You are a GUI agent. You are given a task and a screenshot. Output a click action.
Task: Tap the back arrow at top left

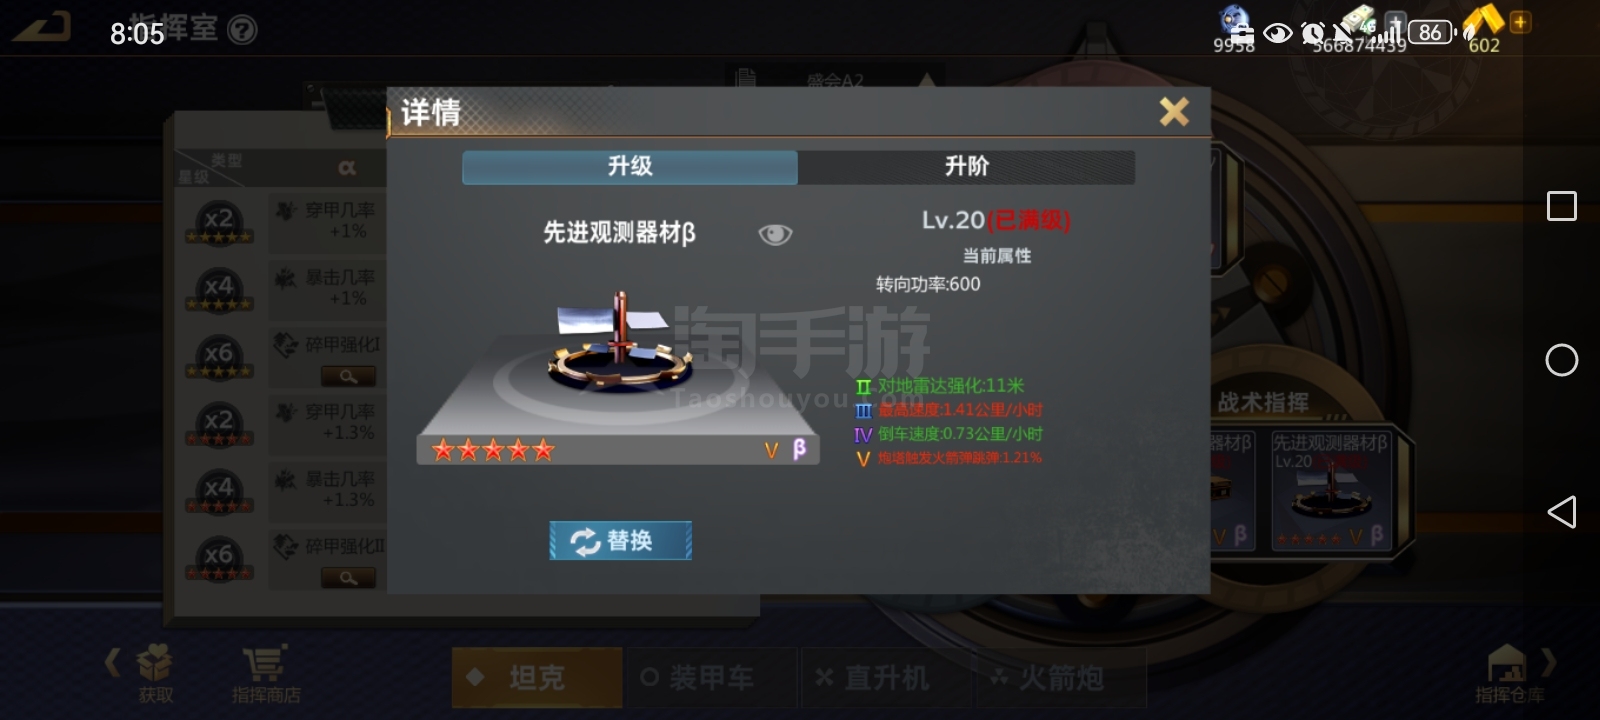tap(42, 26)
